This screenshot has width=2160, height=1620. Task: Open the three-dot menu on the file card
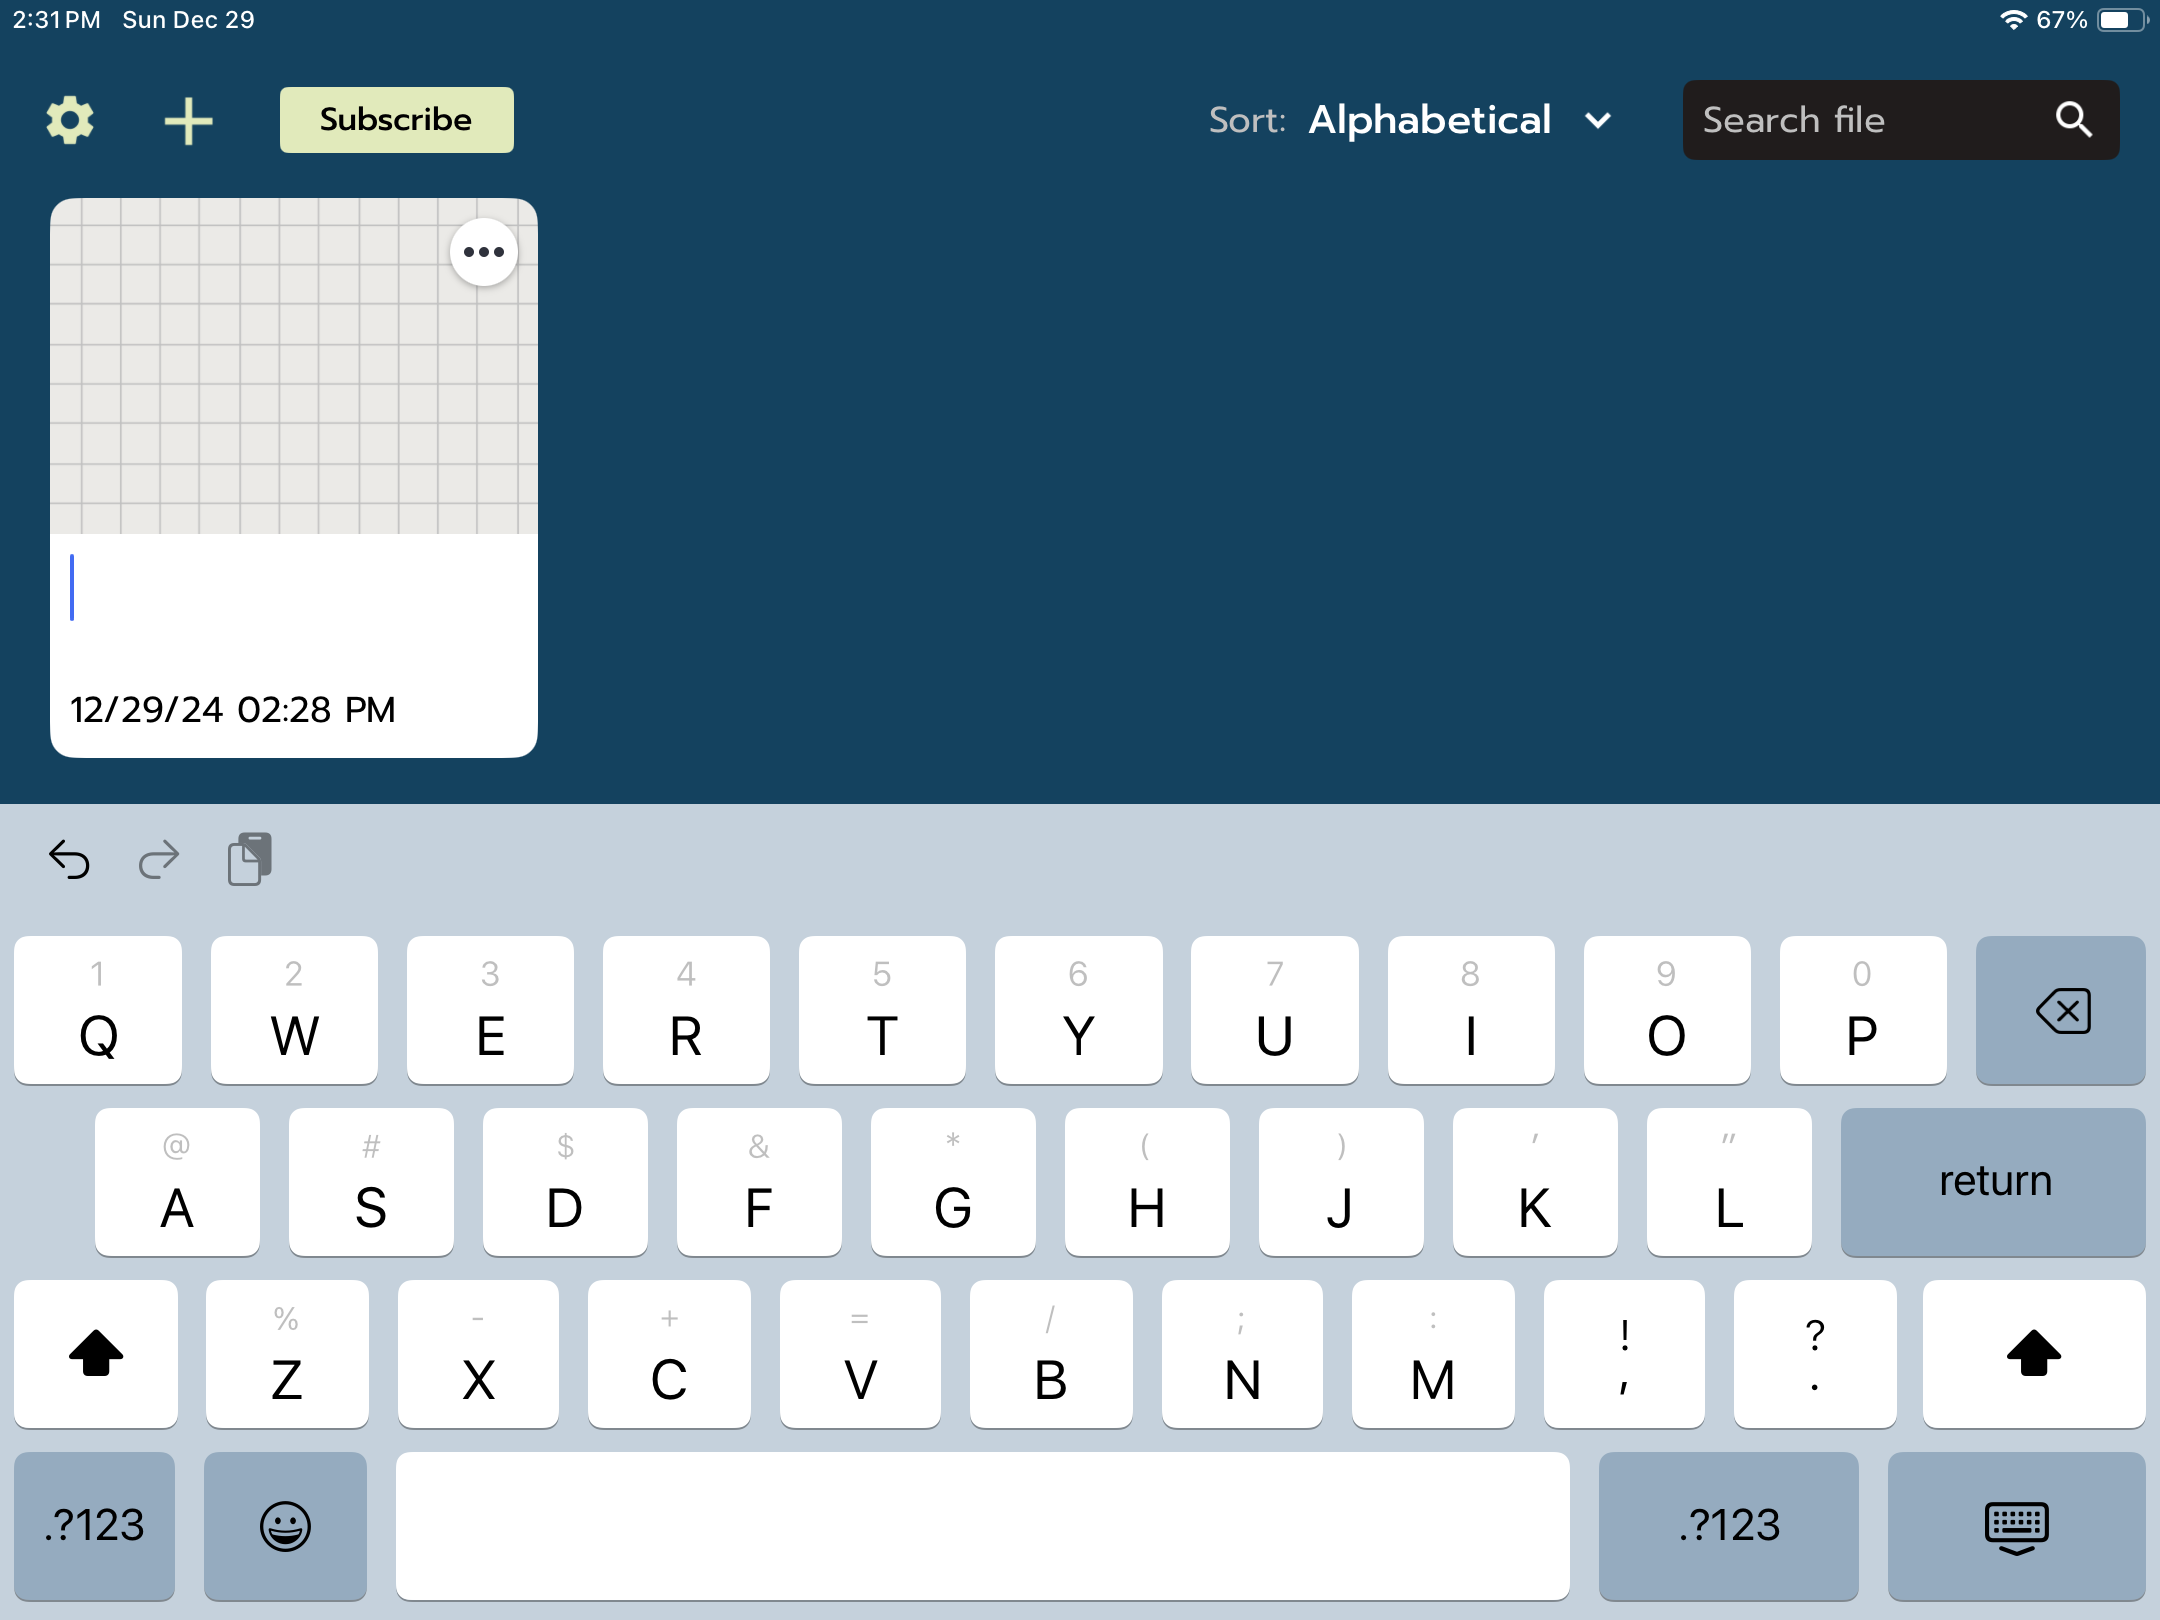(x=483, y=252)
